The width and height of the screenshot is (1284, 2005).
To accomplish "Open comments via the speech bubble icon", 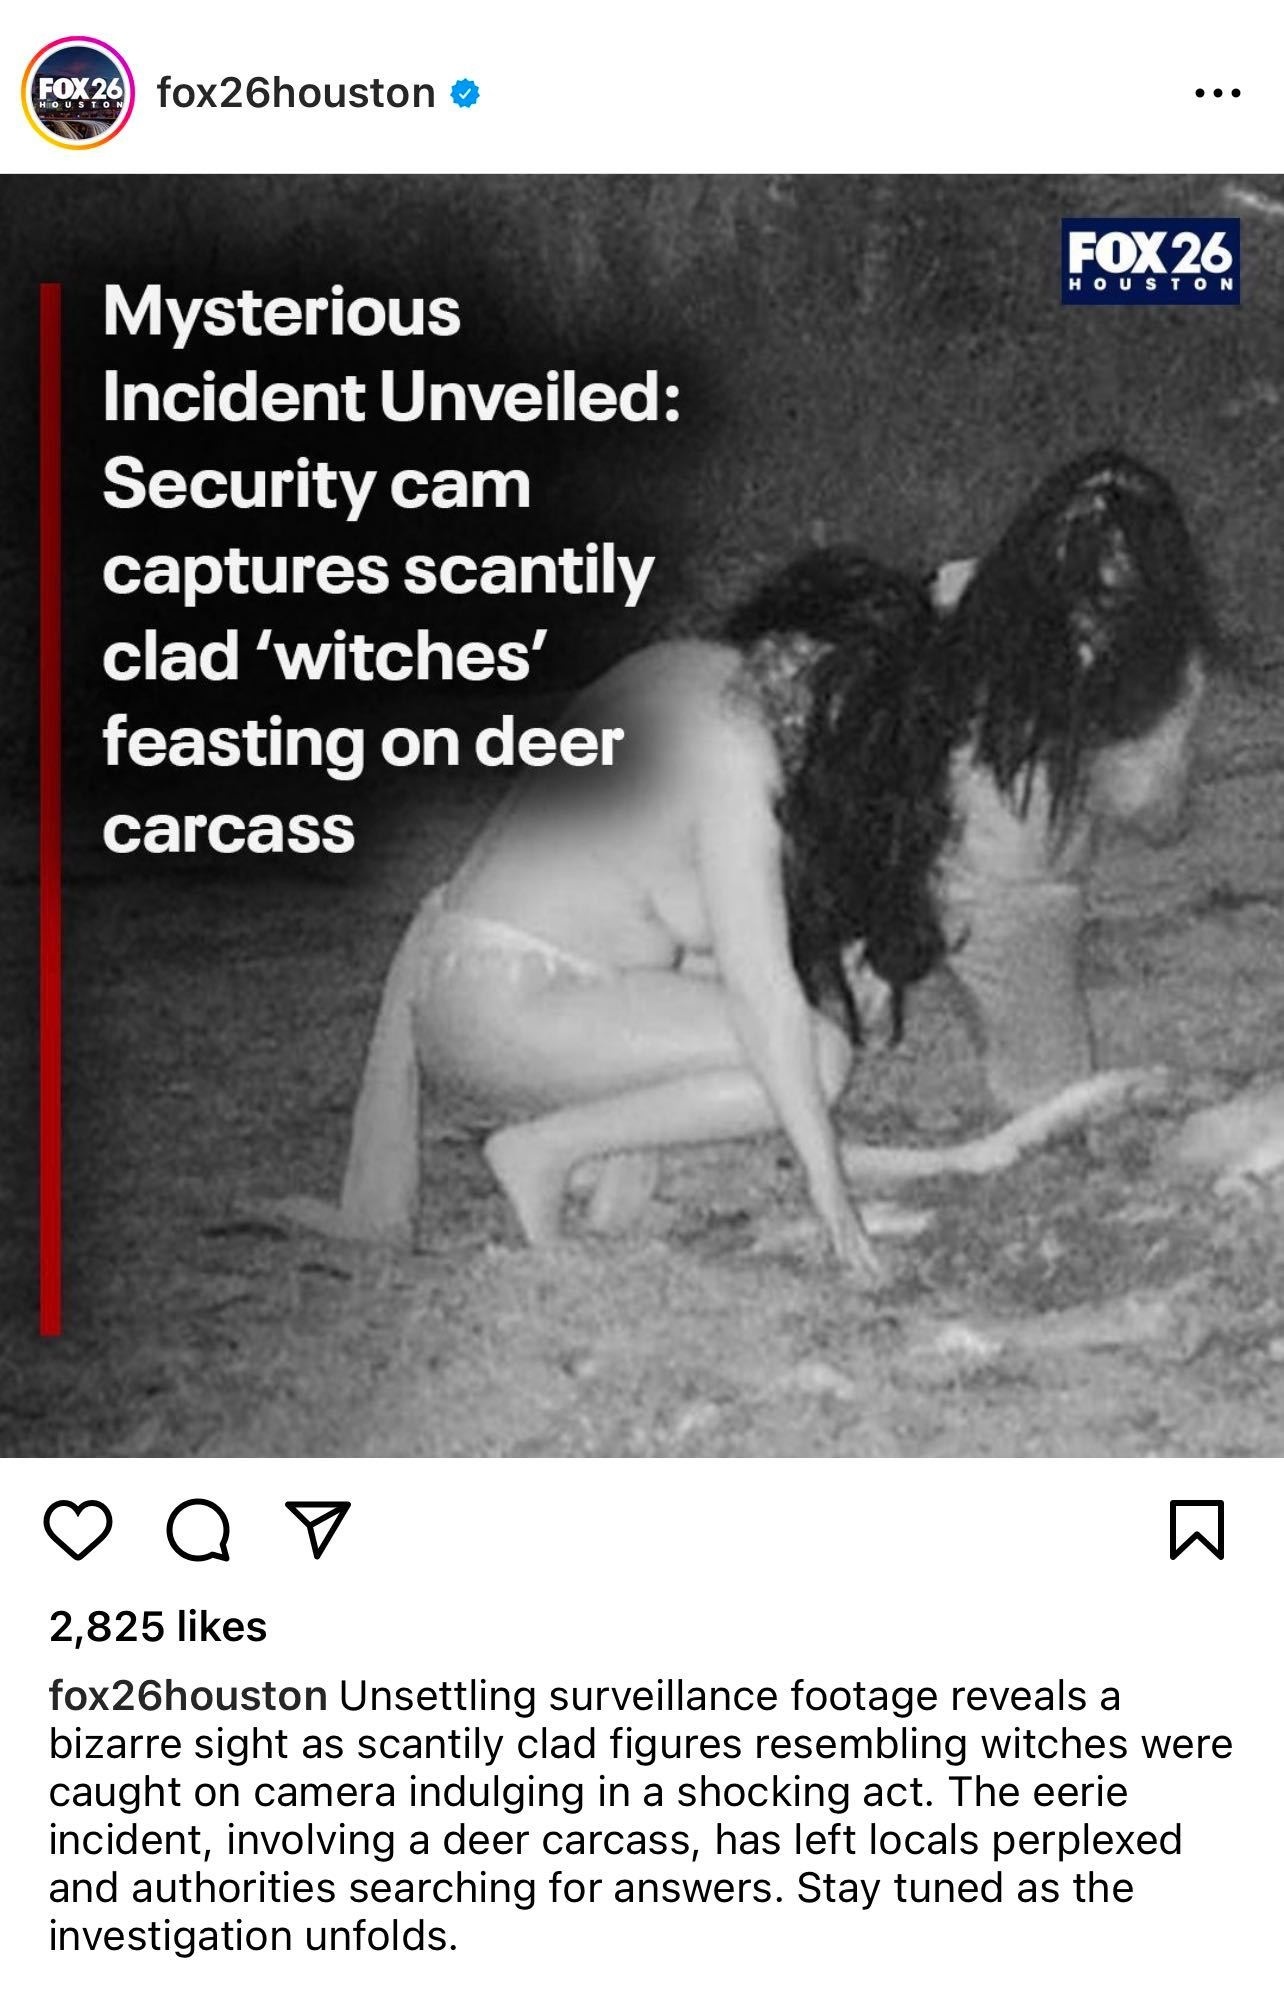I will pyautogui.click(x=198, y=1530).
